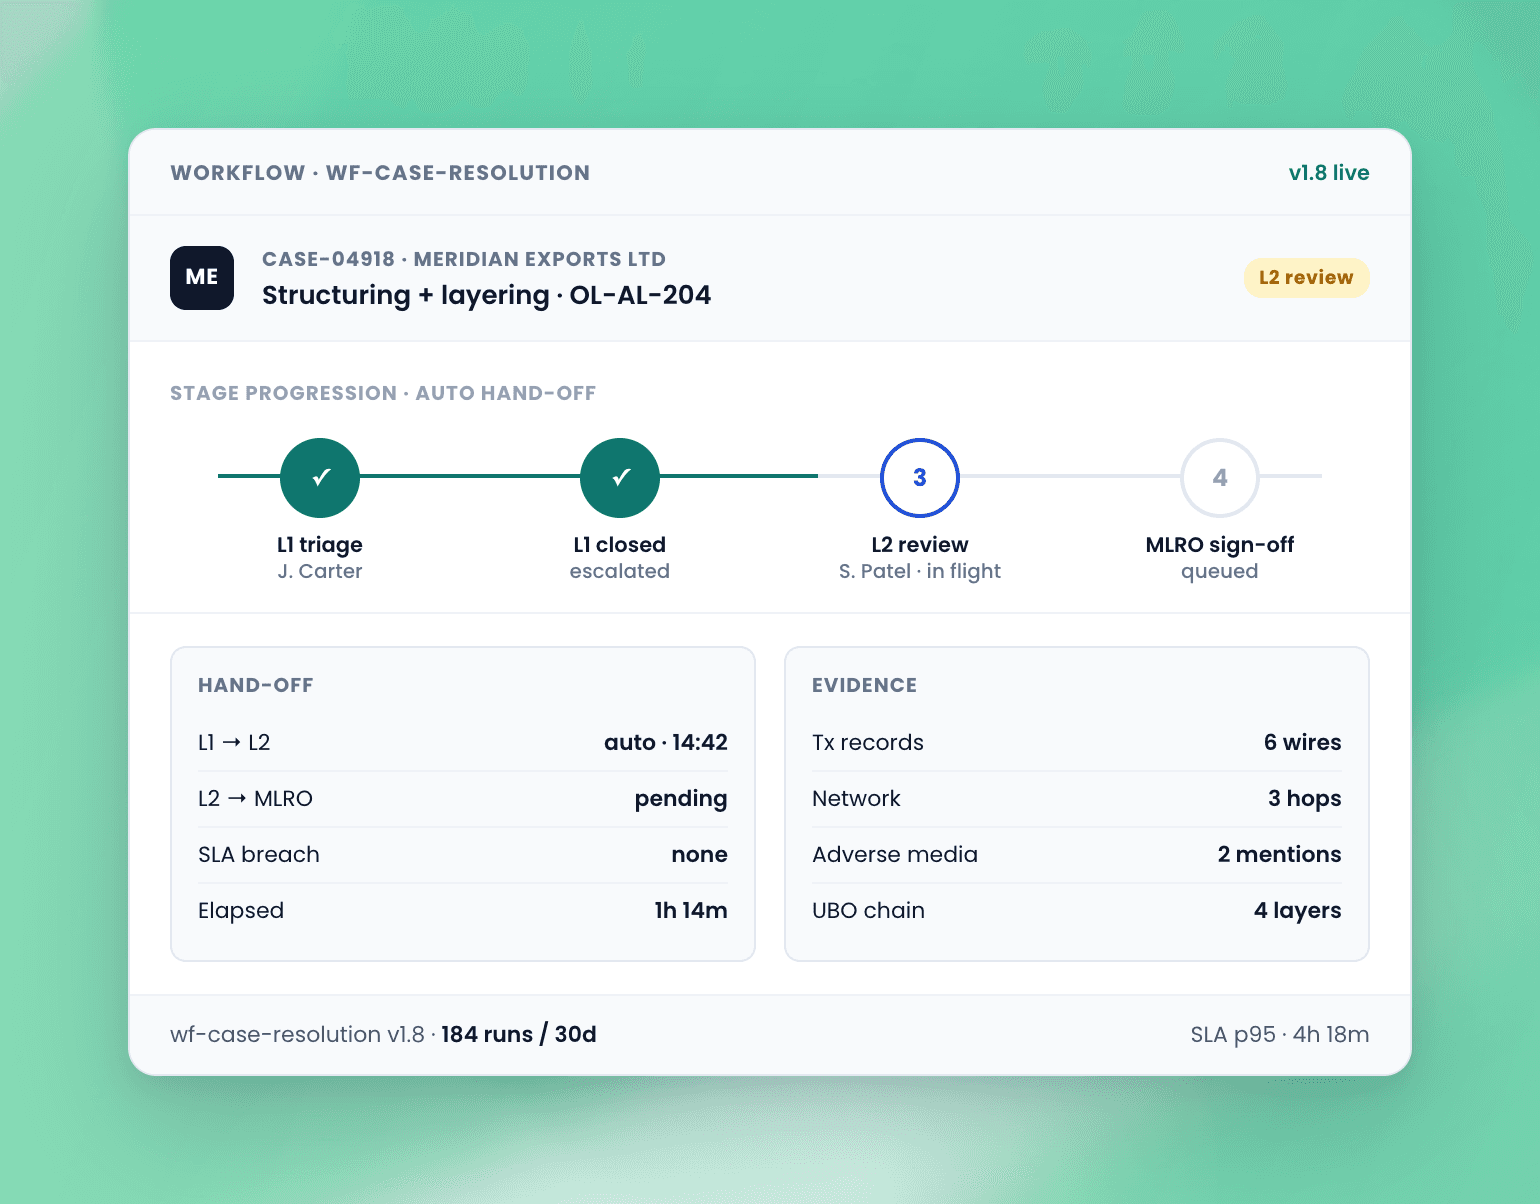The image size is (1540, 1204).
Task: Open step 4 MLRO sign-off circle
Action: coord(1220,478)
